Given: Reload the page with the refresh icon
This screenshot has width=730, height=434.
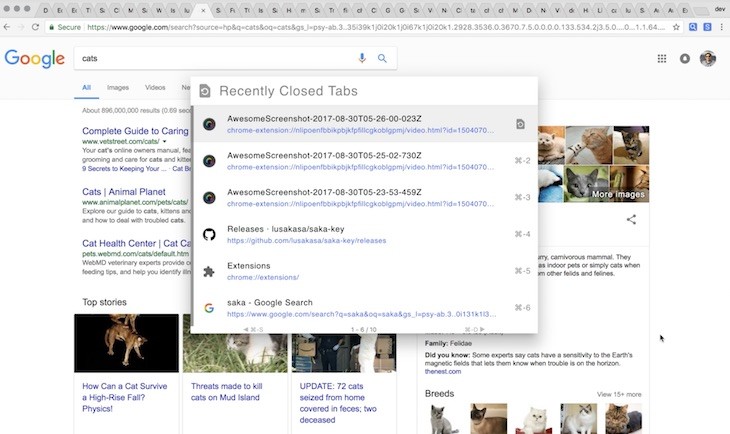Looking at the screenshot, I should 35,27.
